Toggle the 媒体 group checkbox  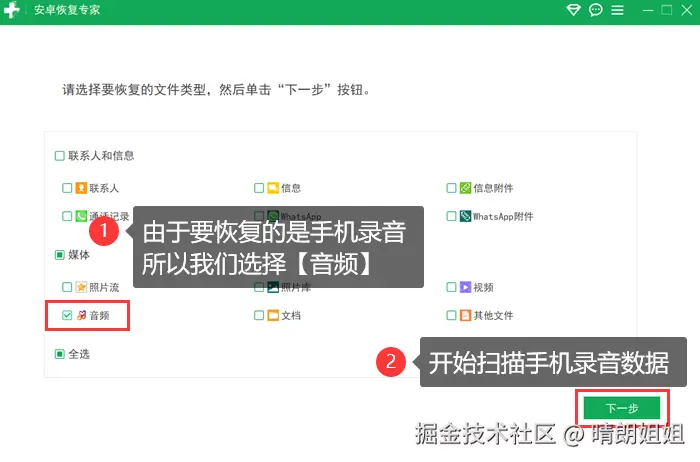59,255
